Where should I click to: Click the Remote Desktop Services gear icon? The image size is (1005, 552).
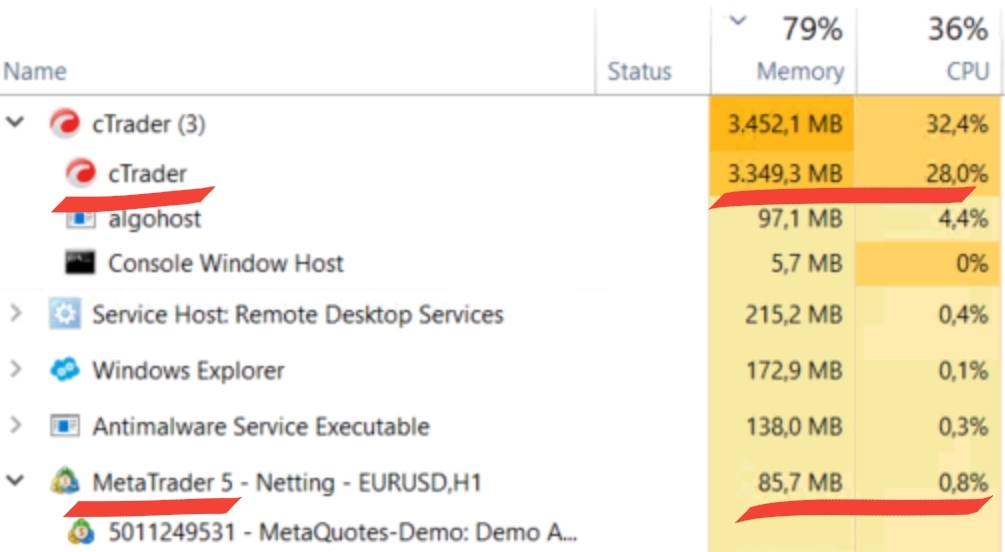[x=65, y=314]
